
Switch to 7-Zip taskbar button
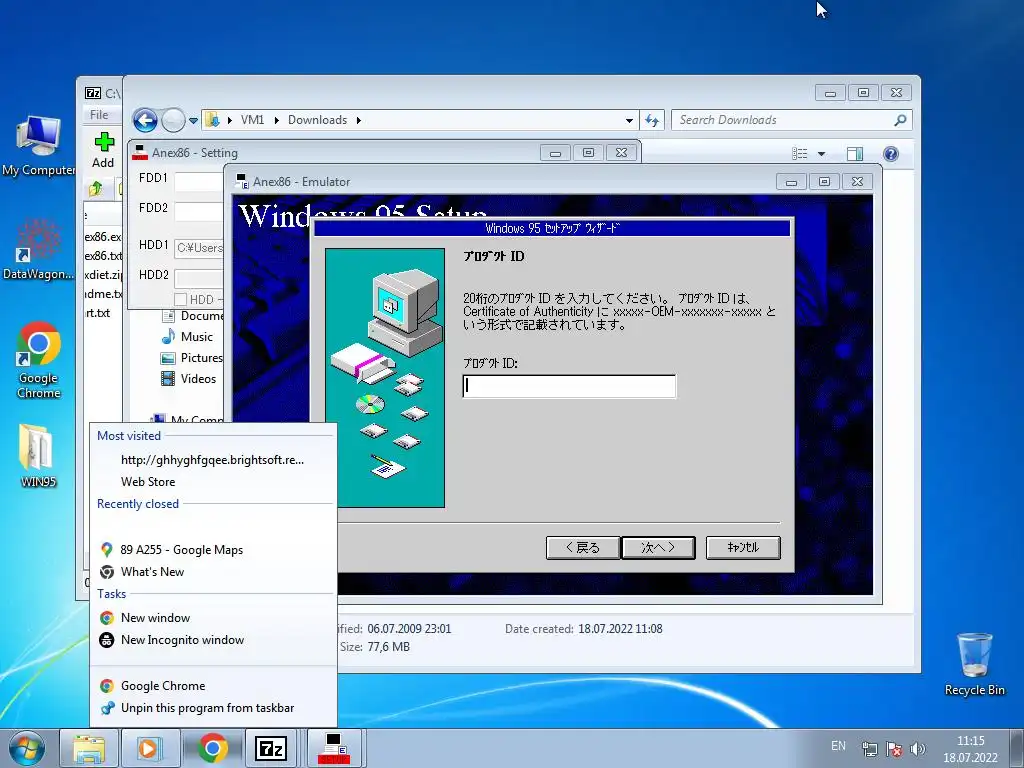point(271,748)
